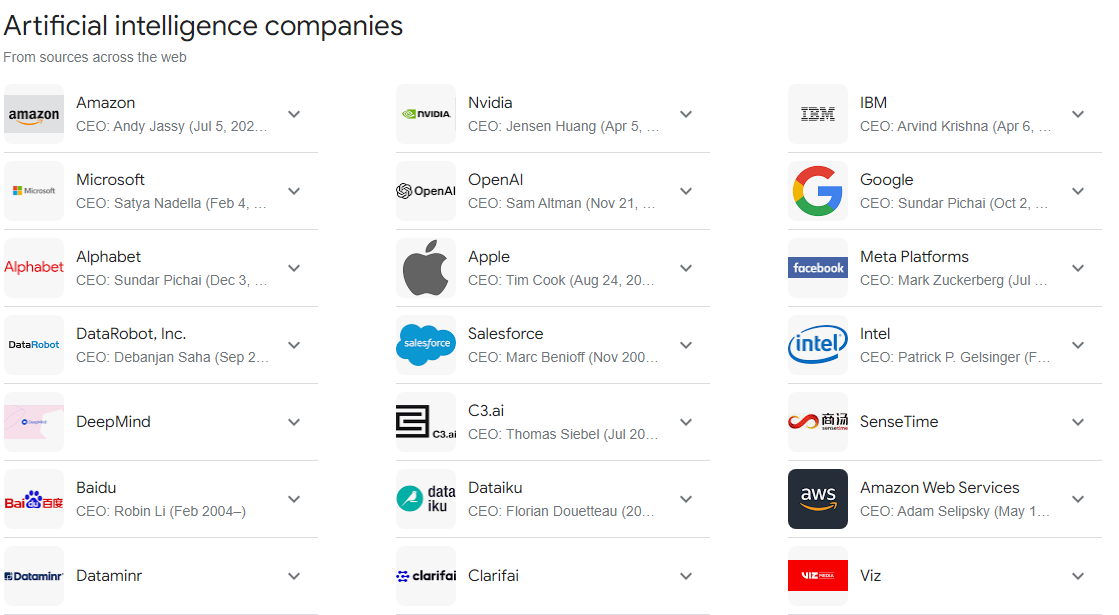The image size is (1119, 615).
Task: Expand the Microsoft company entry
Action: point(294,191)
